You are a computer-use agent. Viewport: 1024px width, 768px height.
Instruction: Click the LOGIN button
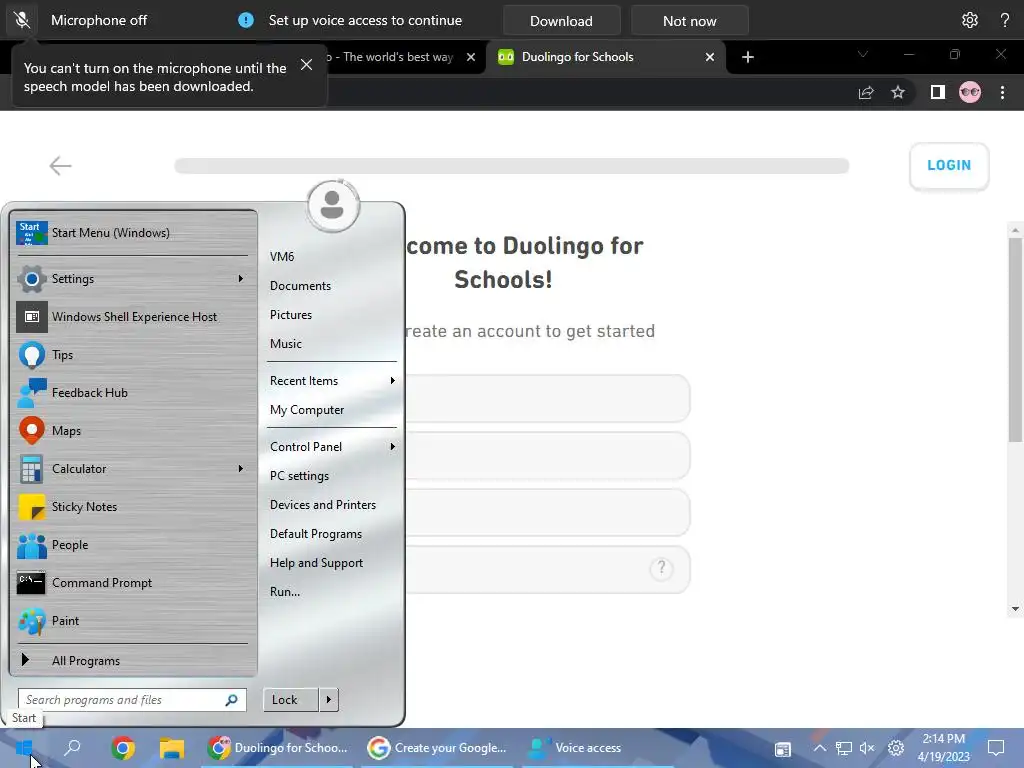948,165
